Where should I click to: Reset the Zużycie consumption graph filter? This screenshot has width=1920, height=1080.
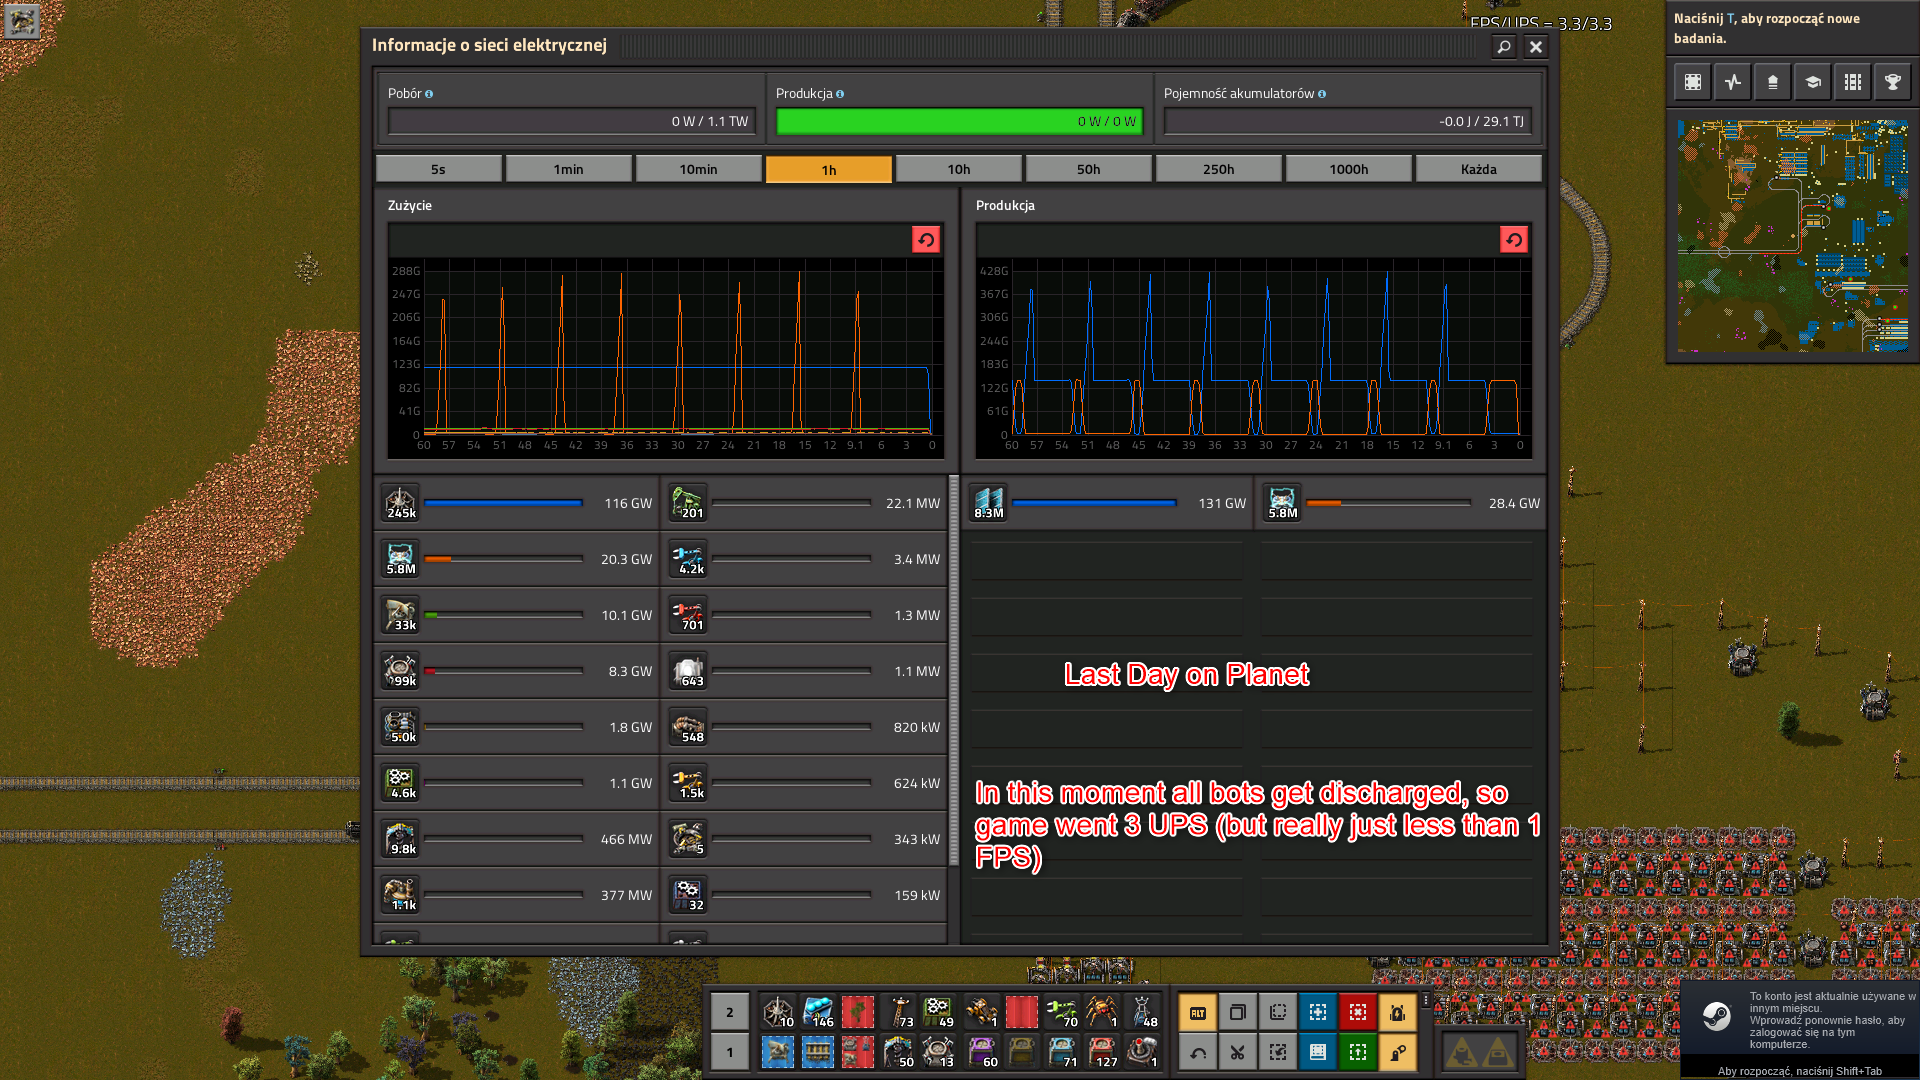926,240
